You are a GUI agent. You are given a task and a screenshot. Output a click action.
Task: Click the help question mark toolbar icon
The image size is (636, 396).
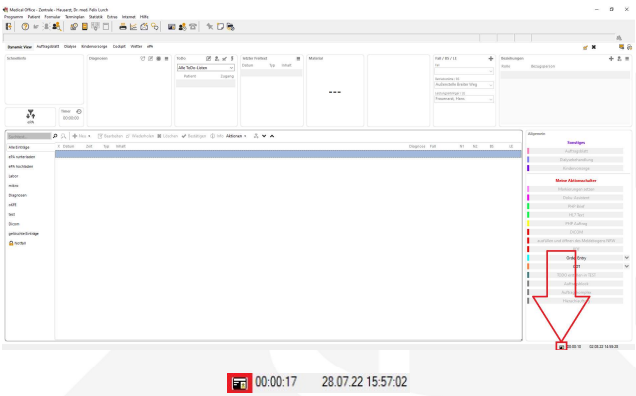click(x=25, y=27)
